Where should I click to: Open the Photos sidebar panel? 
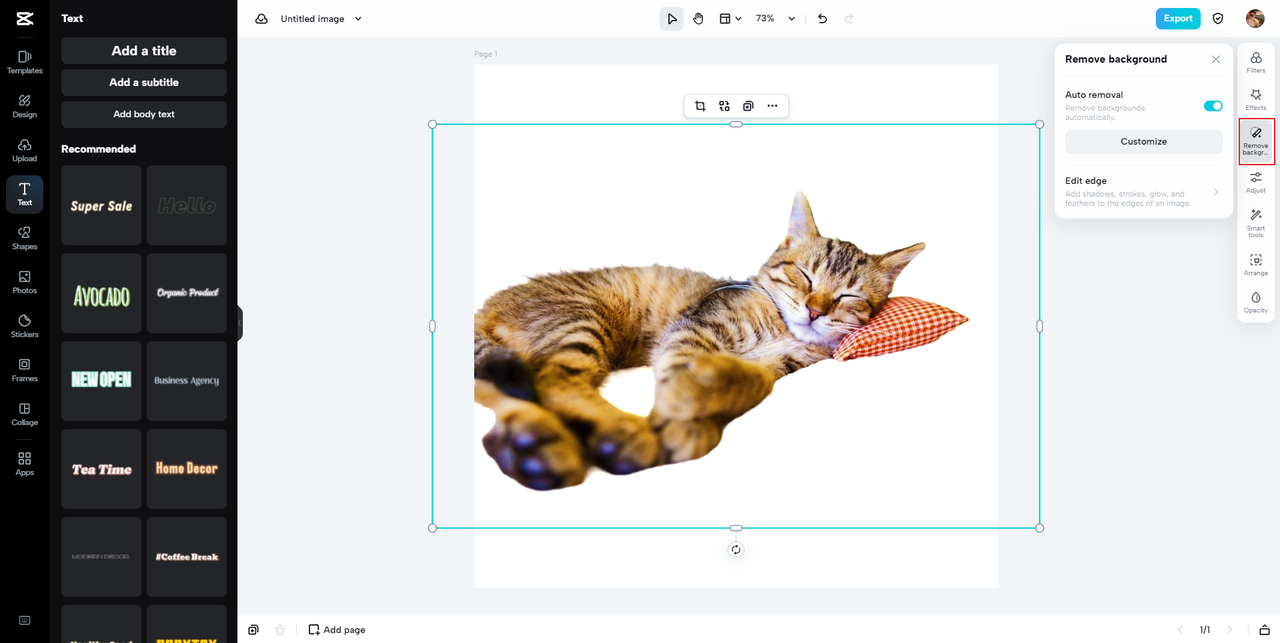[x=24, y=282]
